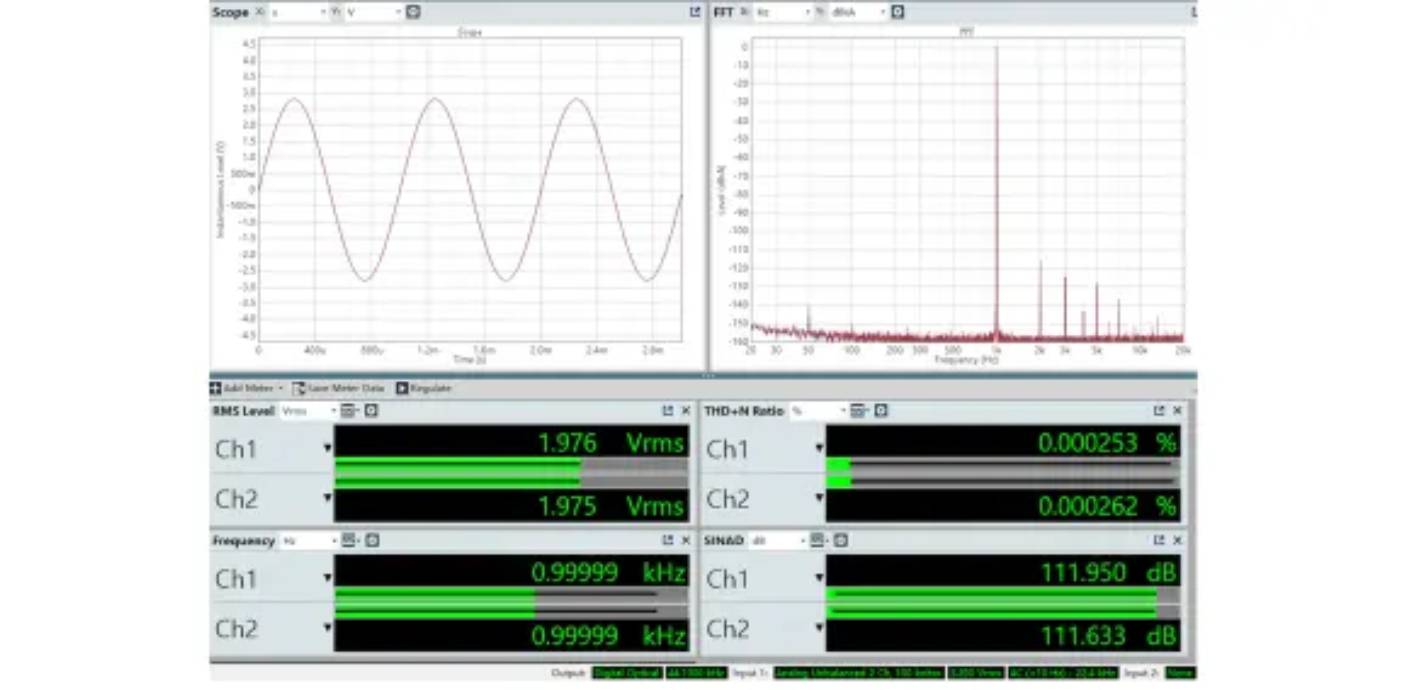Expand the Ch2 arrow in RMS Level
The width and height of the screenshot is (1410, 690).
(327, 498)
